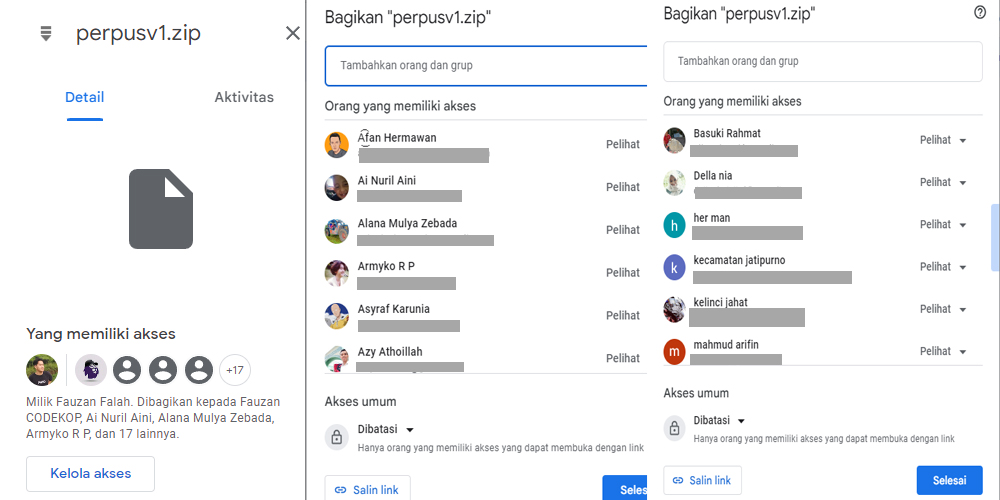Click the Kelola akses button
The width and height of the screenshot is (1000, 500).
pyautogui.click(x=91, y=474)
